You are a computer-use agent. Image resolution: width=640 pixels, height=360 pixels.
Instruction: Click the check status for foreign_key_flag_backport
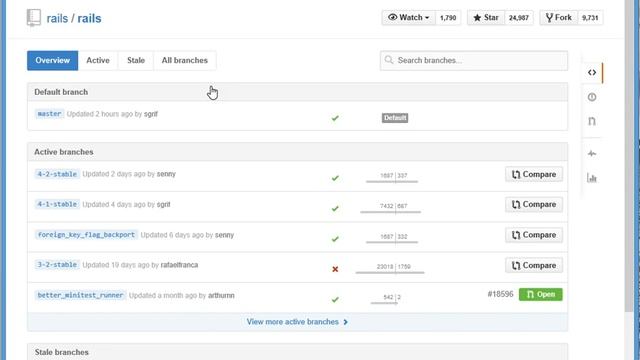(335, 239)
